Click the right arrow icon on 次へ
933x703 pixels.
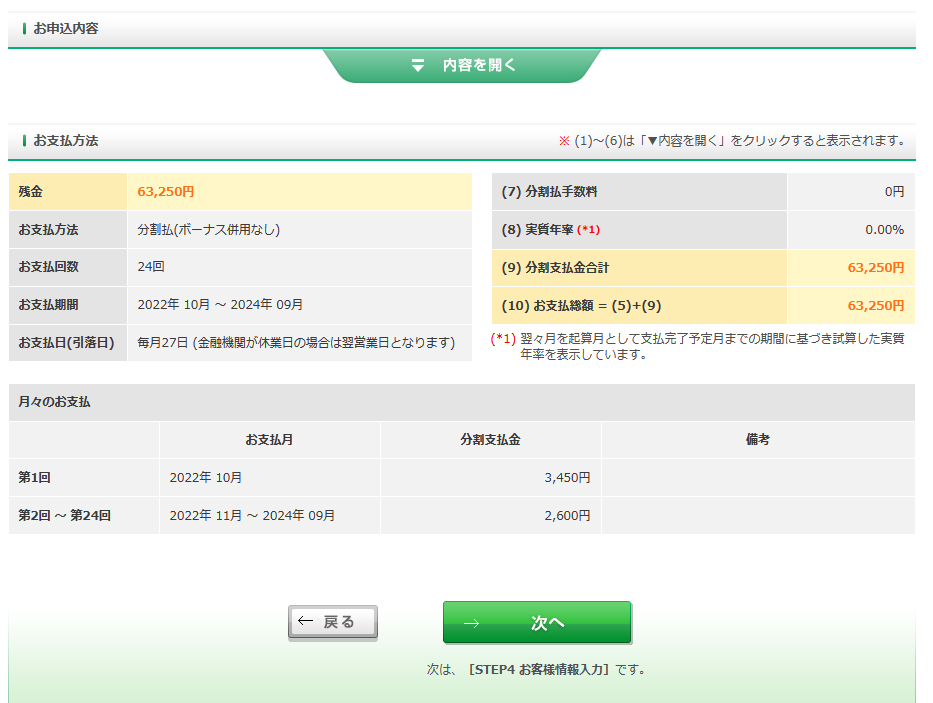click(x=471, y=623)
